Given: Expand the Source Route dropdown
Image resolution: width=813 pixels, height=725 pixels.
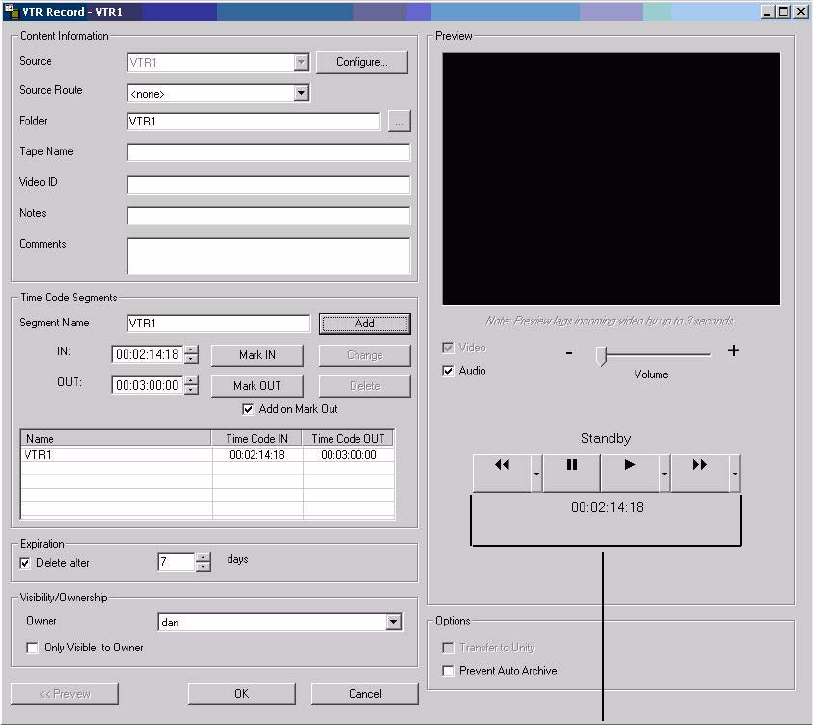Looking at the screenshot, I should click(x=301, y=93).
